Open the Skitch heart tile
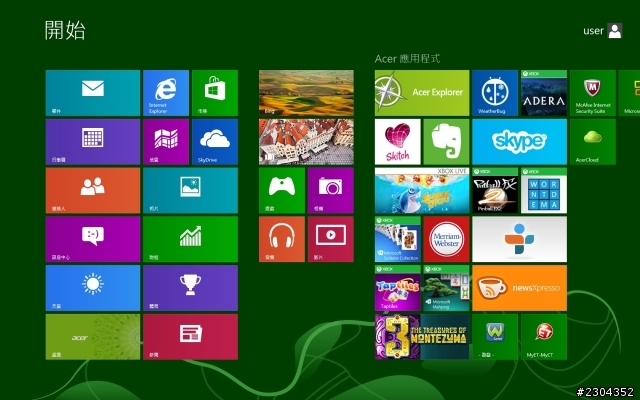 pos(398,142)
